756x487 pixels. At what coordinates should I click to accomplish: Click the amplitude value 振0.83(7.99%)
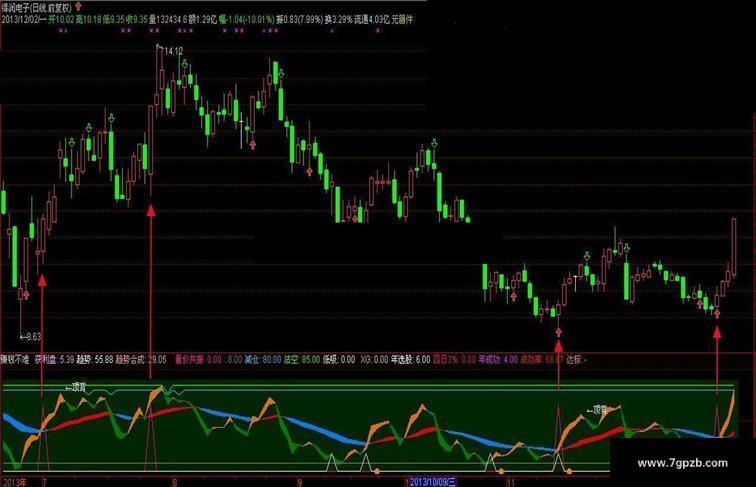click(x=298, y=20)
